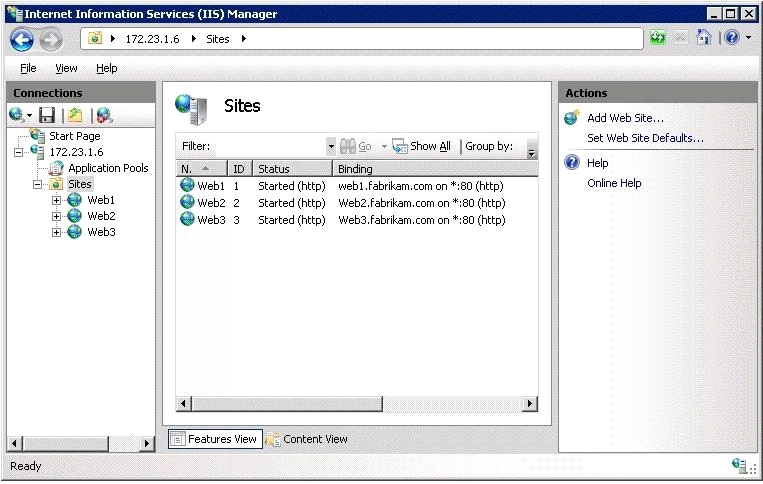Sort by the N. name column header
The image size is (763, 484).
click(201, 169)
